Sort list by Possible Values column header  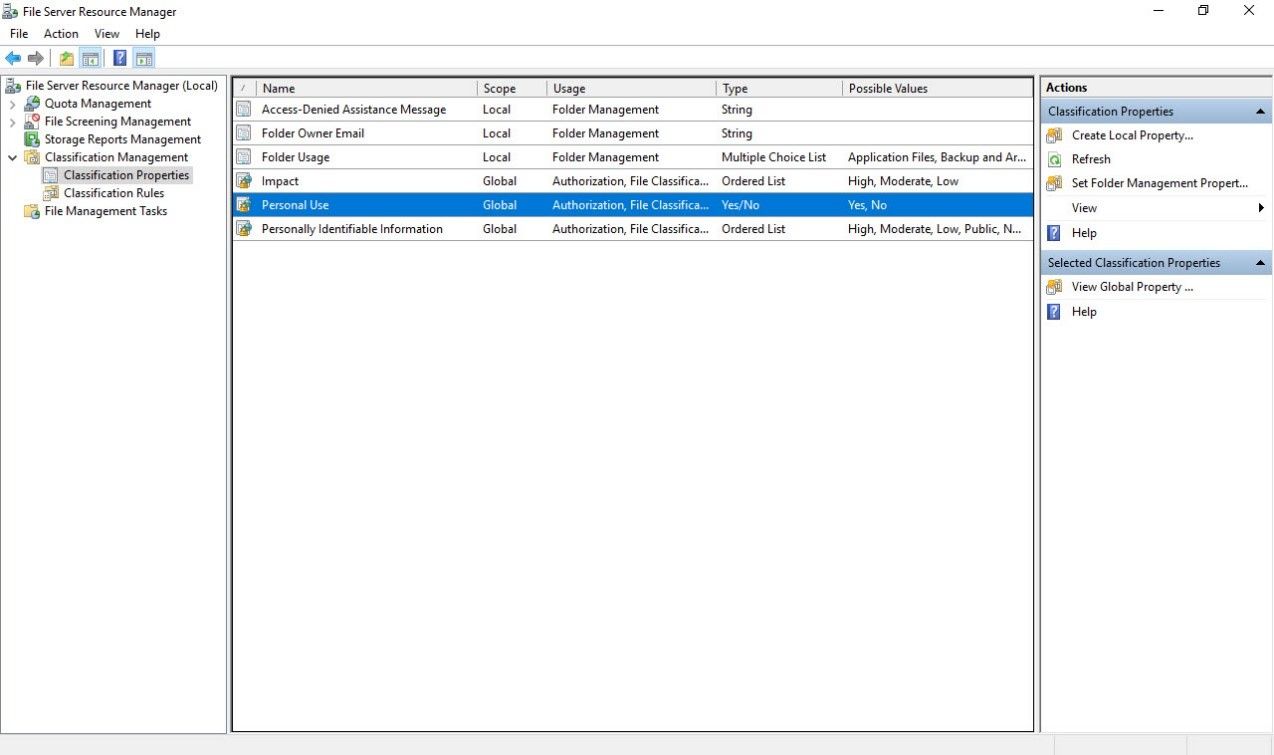click(x=937, y=88)
